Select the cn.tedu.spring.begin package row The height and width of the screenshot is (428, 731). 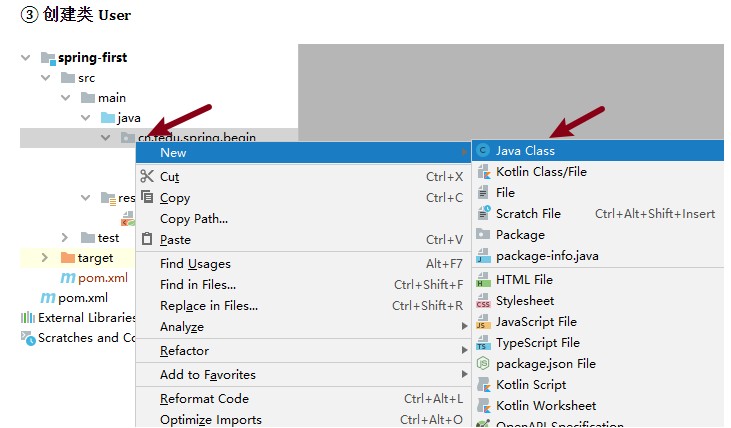[x=159, y=138]
